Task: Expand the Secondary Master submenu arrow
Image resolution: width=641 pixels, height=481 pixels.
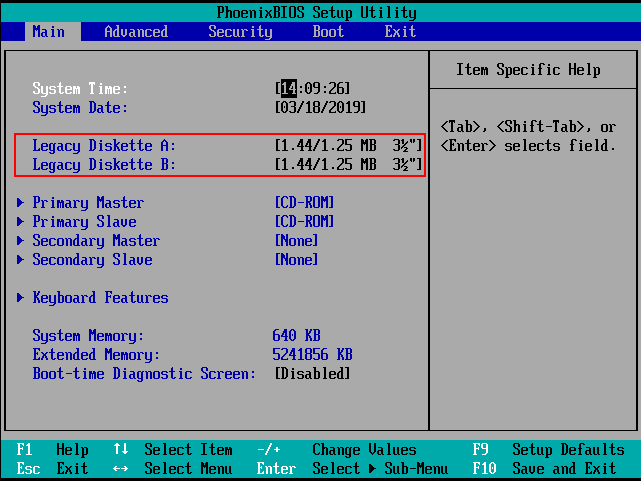Action: pyautogui.click(x=22, y=241)
